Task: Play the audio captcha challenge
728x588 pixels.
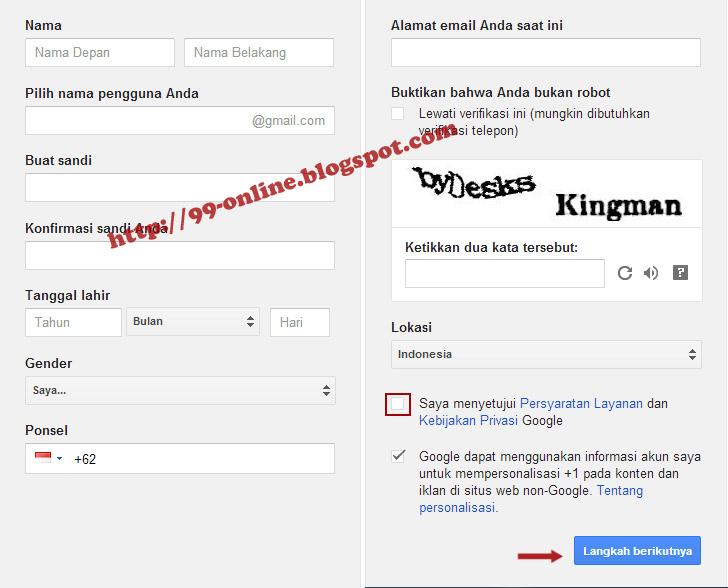Action: [651, 273]
